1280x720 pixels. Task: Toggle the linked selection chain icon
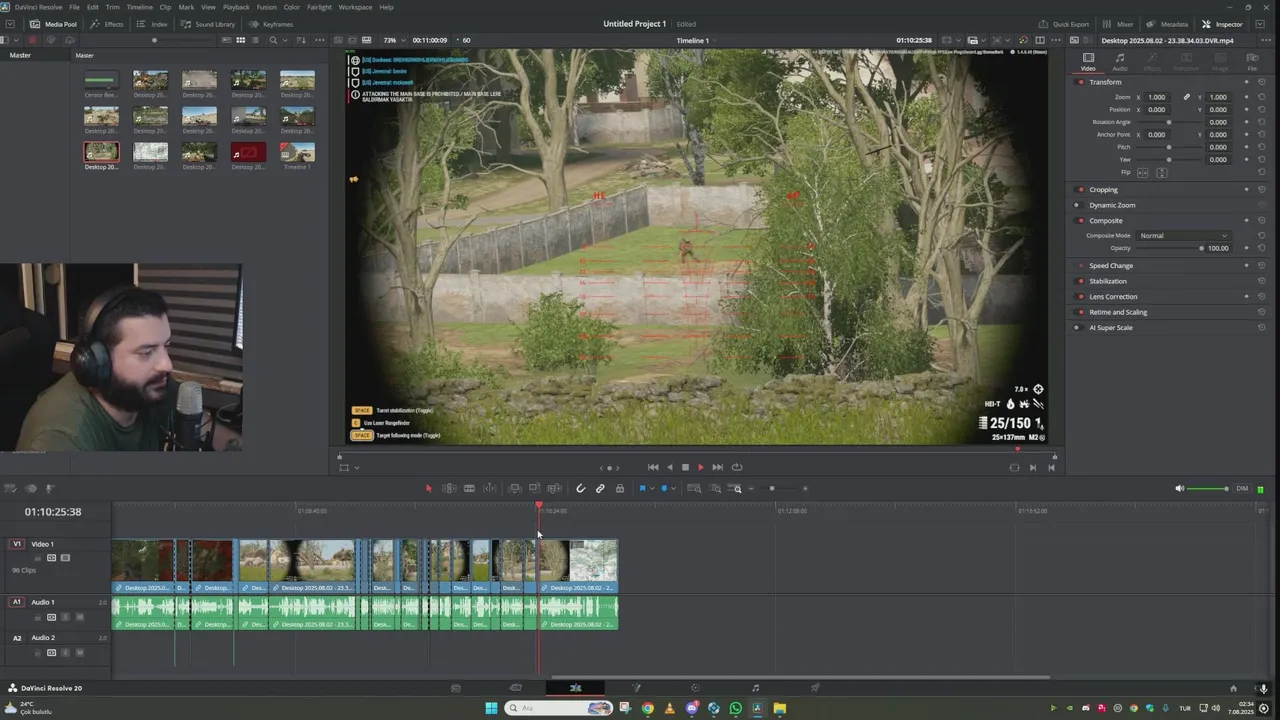pos(600,488)
